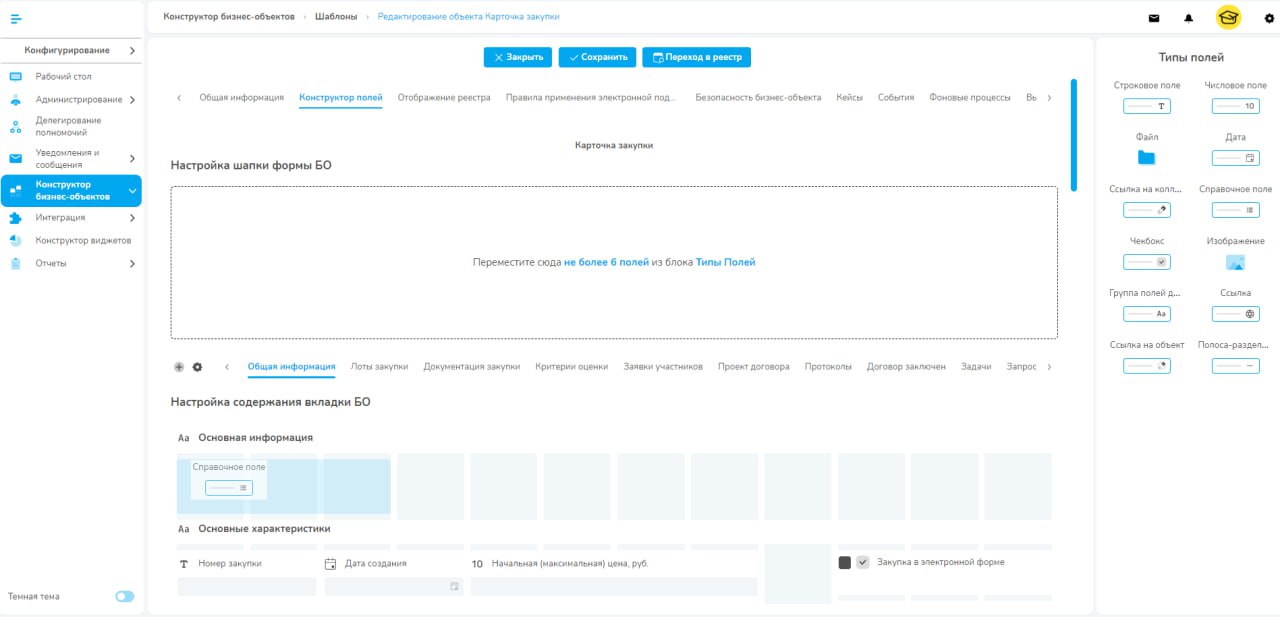This screenshot has height=617, width=1280.
Task: Open the Заявки участников tab
Action: (663, 367)
